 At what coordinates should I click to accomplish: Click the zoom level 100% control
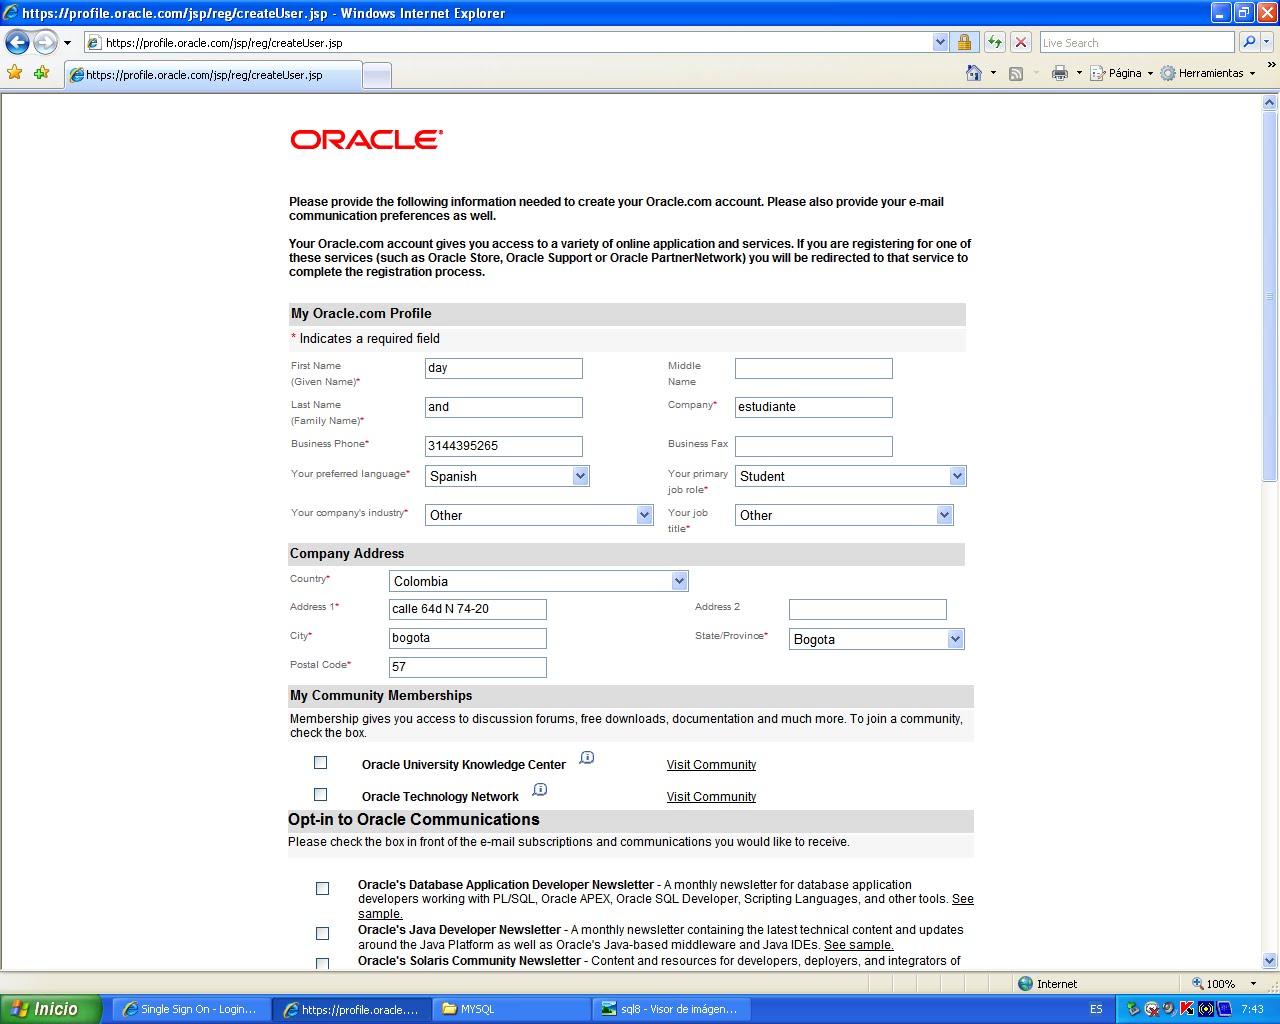coord(1222,984)
